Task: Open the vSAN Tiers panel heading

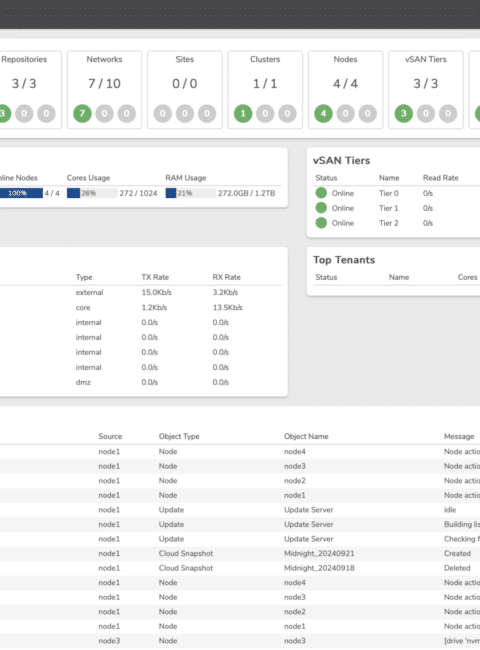Action: [342, 160]
